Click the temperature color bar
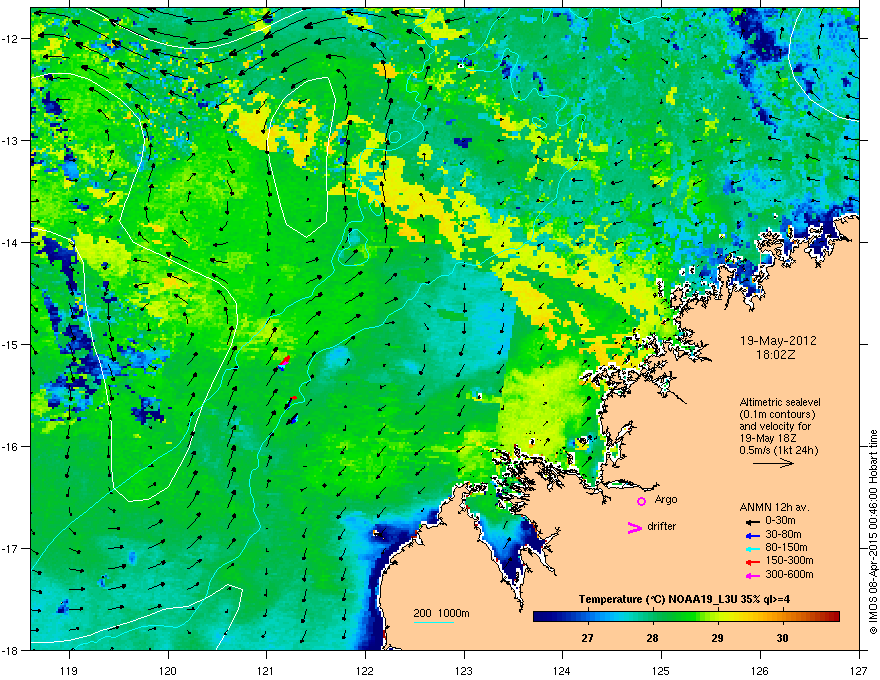The height and width of the screenshot is (680, 880). [x=686, y=617]
